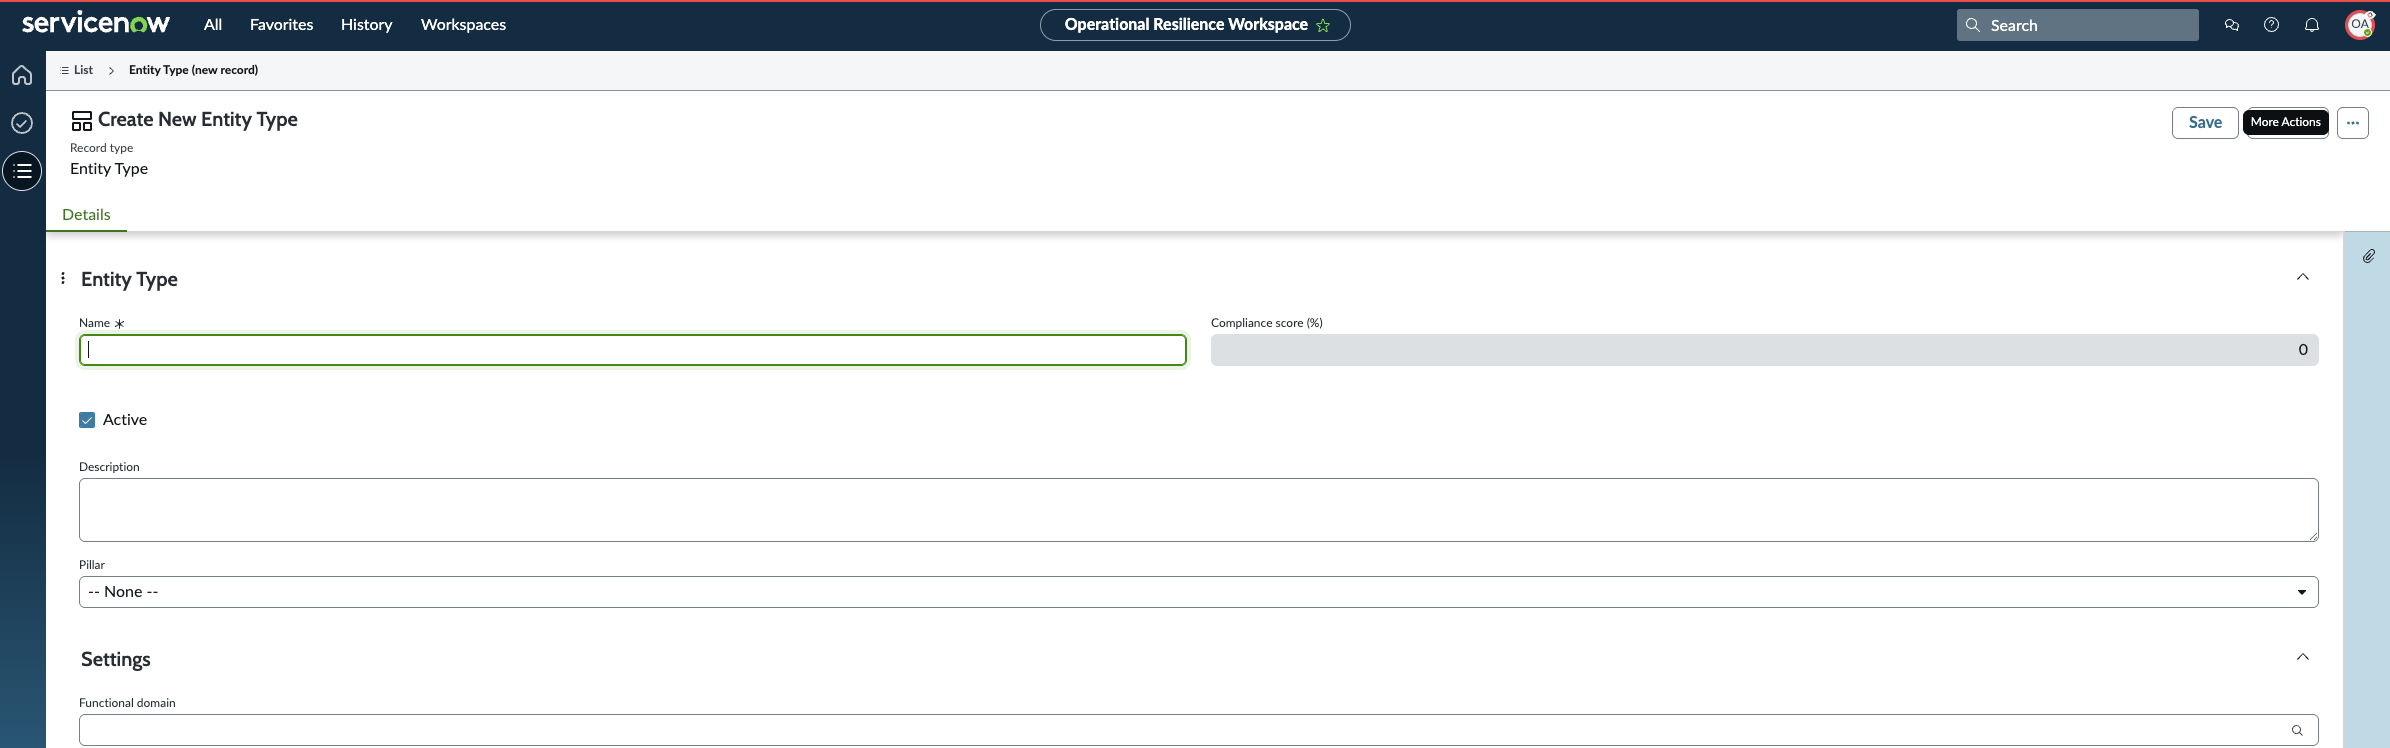Click the paperclip attachments icon
This screenshot has height=748, width=2390.
2368,257
